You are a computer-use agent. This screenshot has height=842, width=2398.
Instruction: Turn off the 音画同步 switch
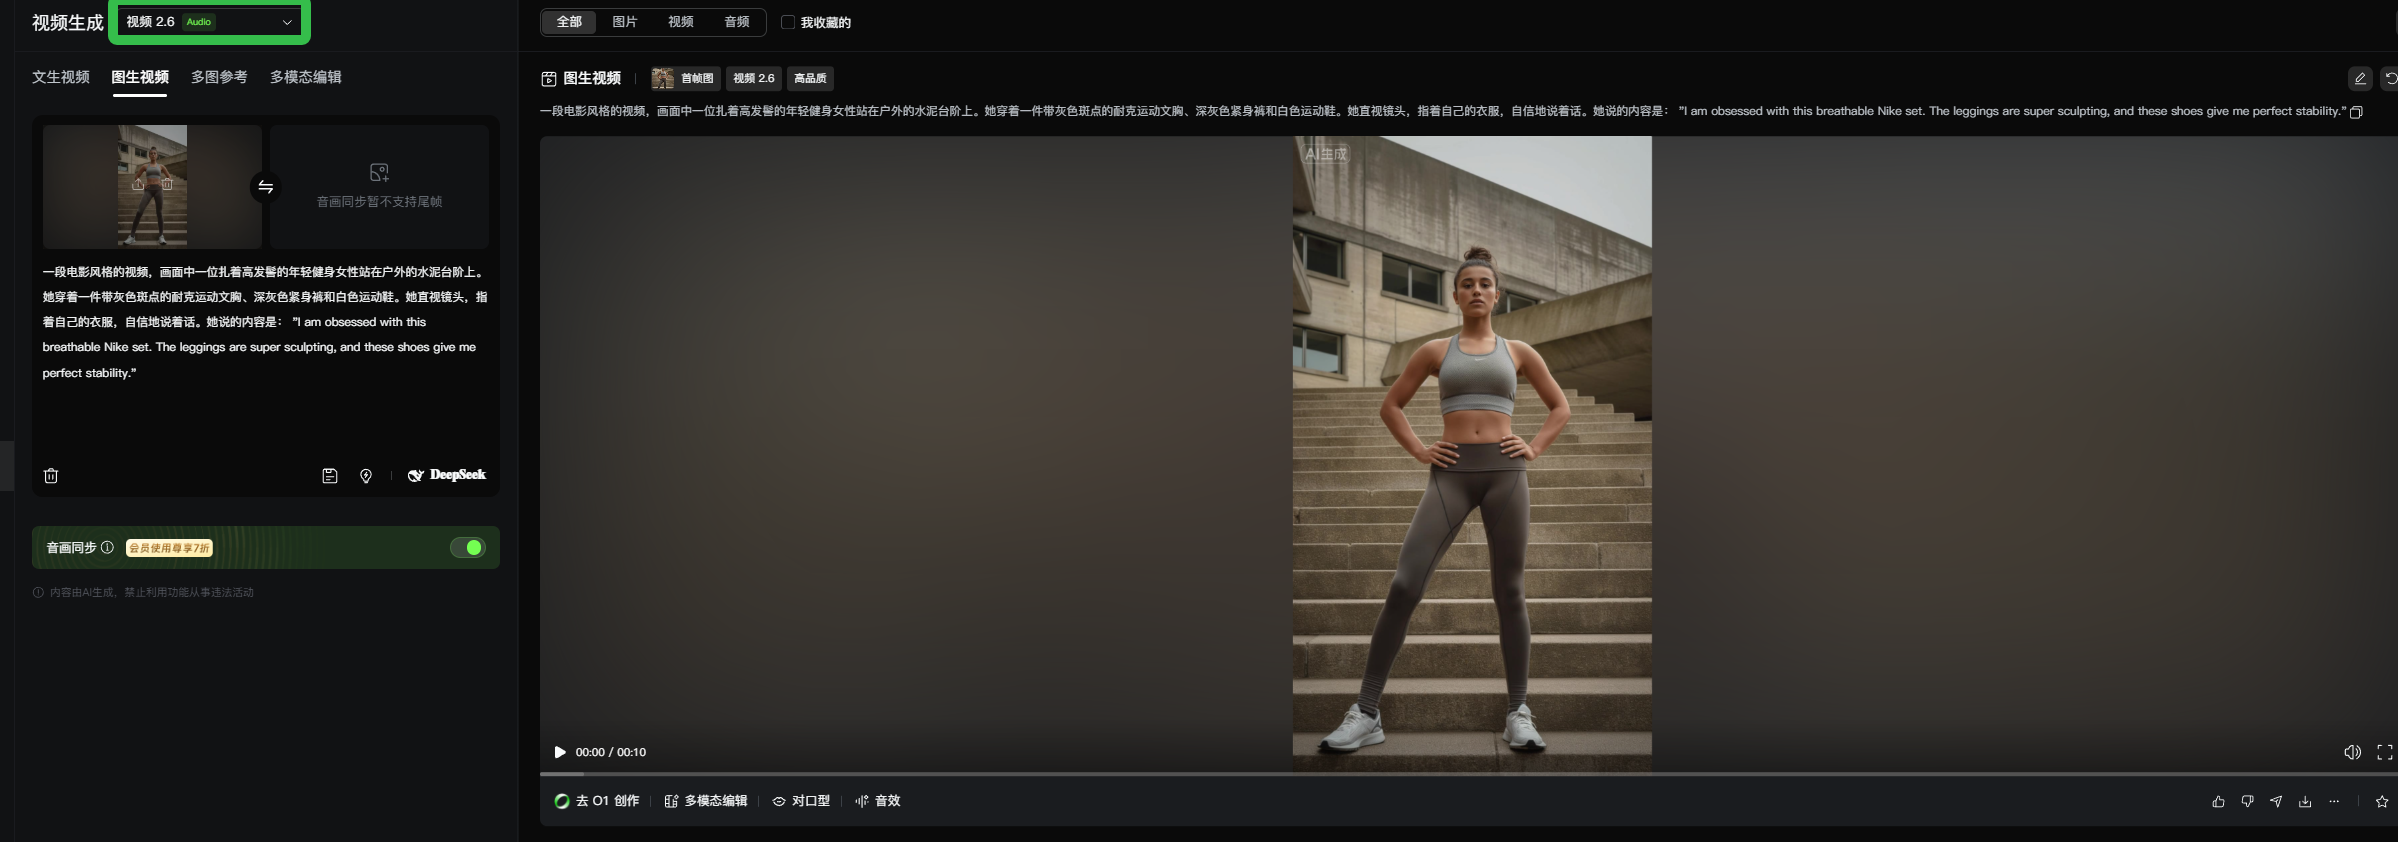[467, 547]
